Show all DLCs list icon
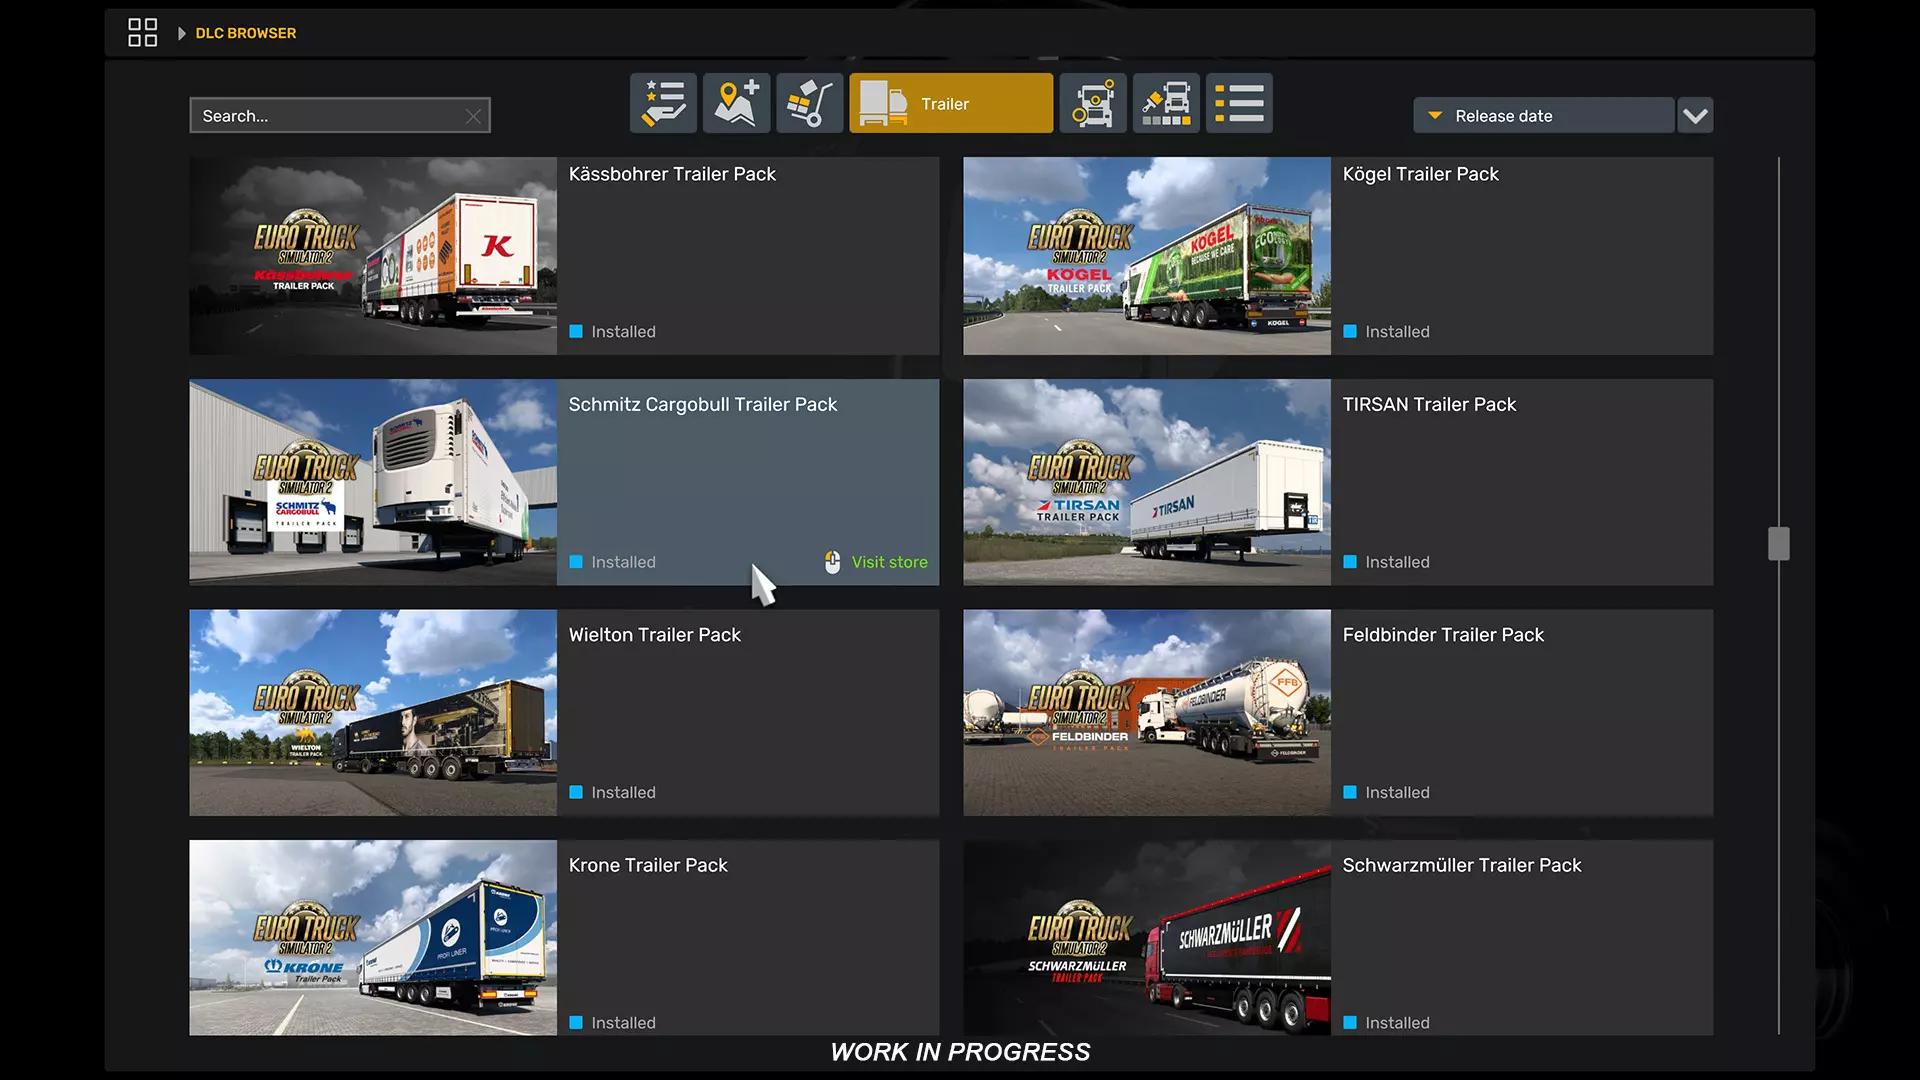Screen dimensions: 1920x1080 (1239, 103)
